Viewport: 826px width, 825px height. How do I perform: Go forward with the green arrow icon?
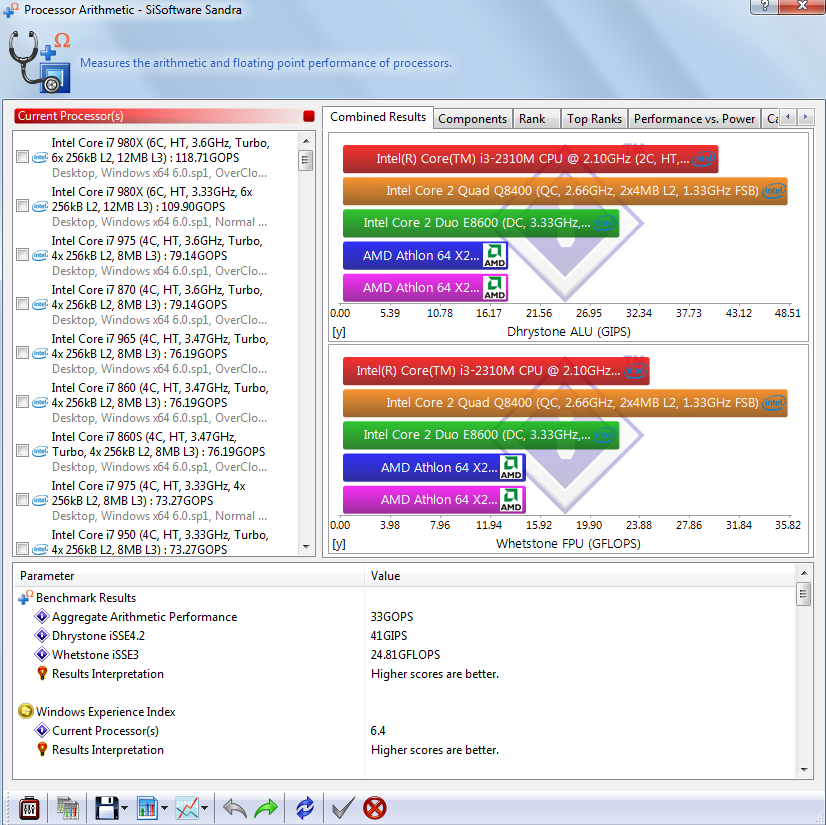(266, 808)
